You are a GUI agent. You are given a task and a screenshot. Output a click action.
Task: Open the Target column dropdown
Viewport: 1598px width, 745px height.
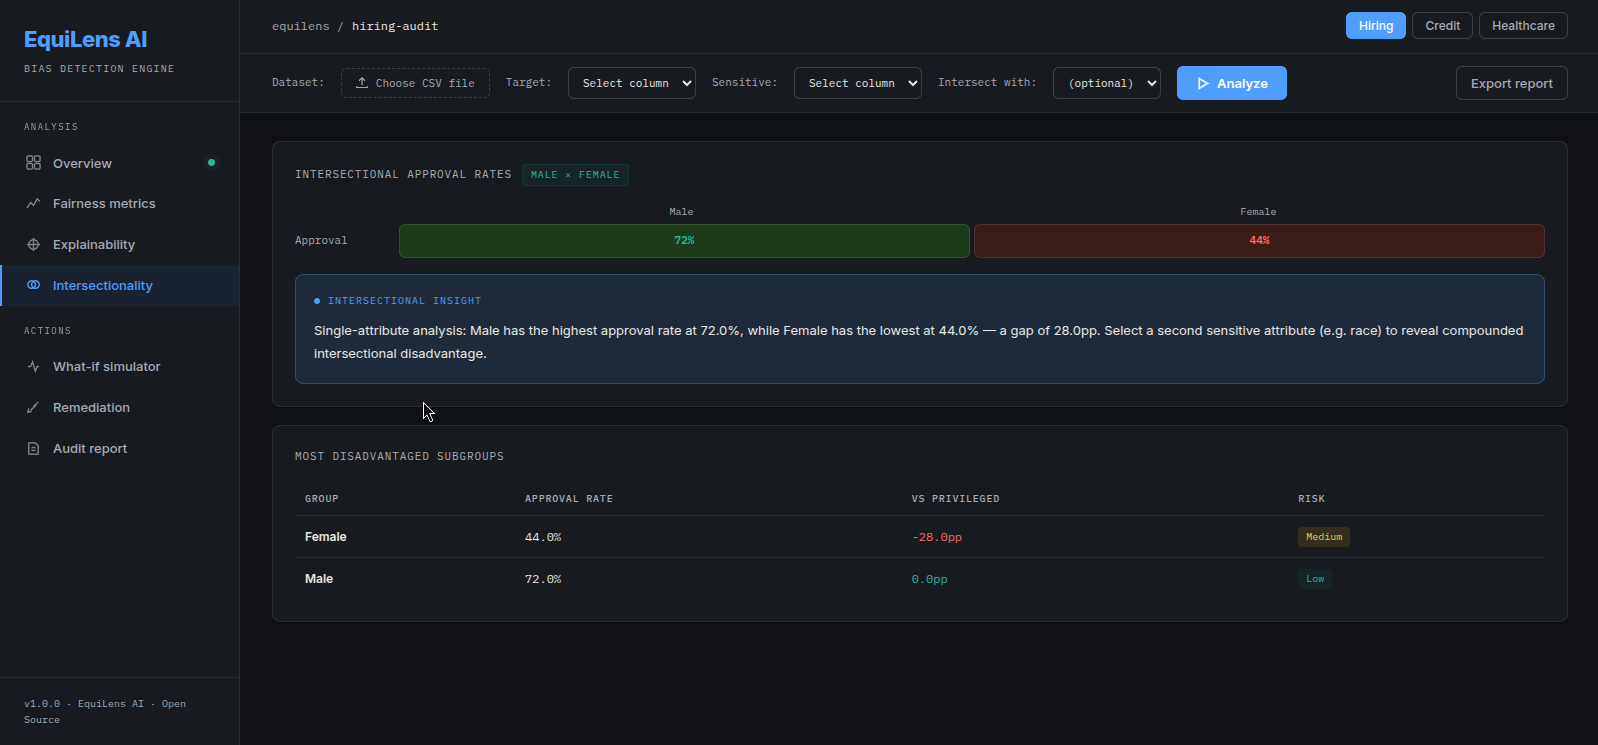[x=632, y=83]
